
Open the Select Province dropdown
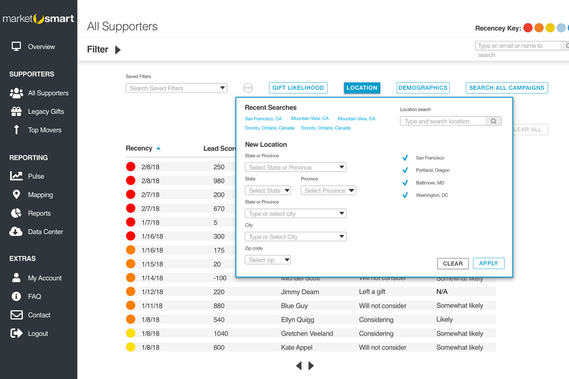click(328, 190)
